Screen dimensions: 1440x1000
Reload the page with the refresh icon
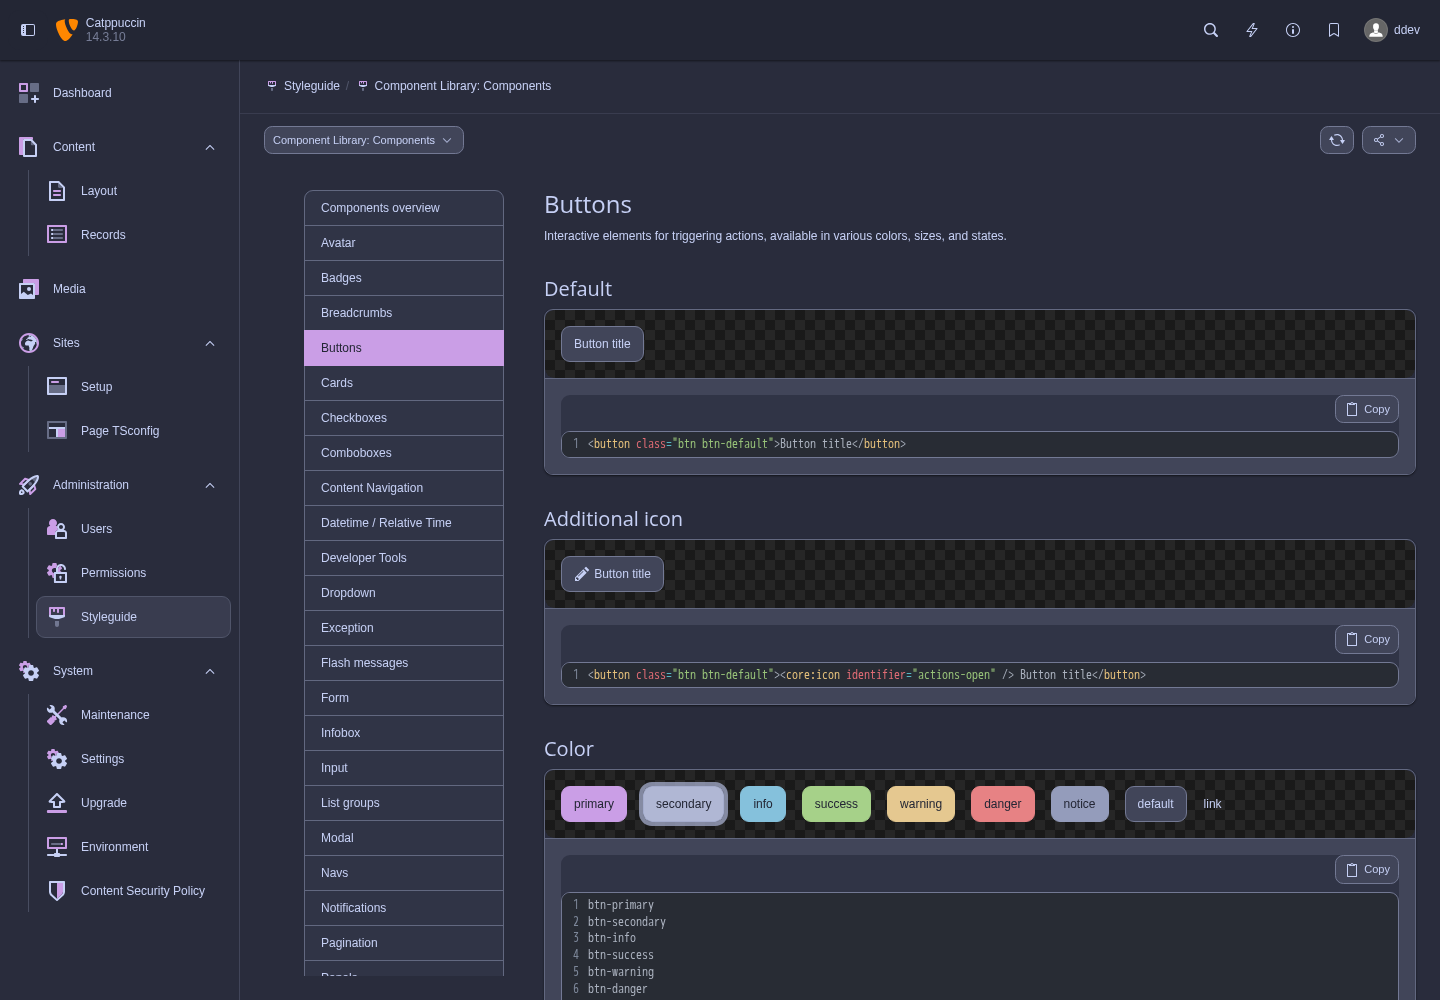[x=1337, y=140]
